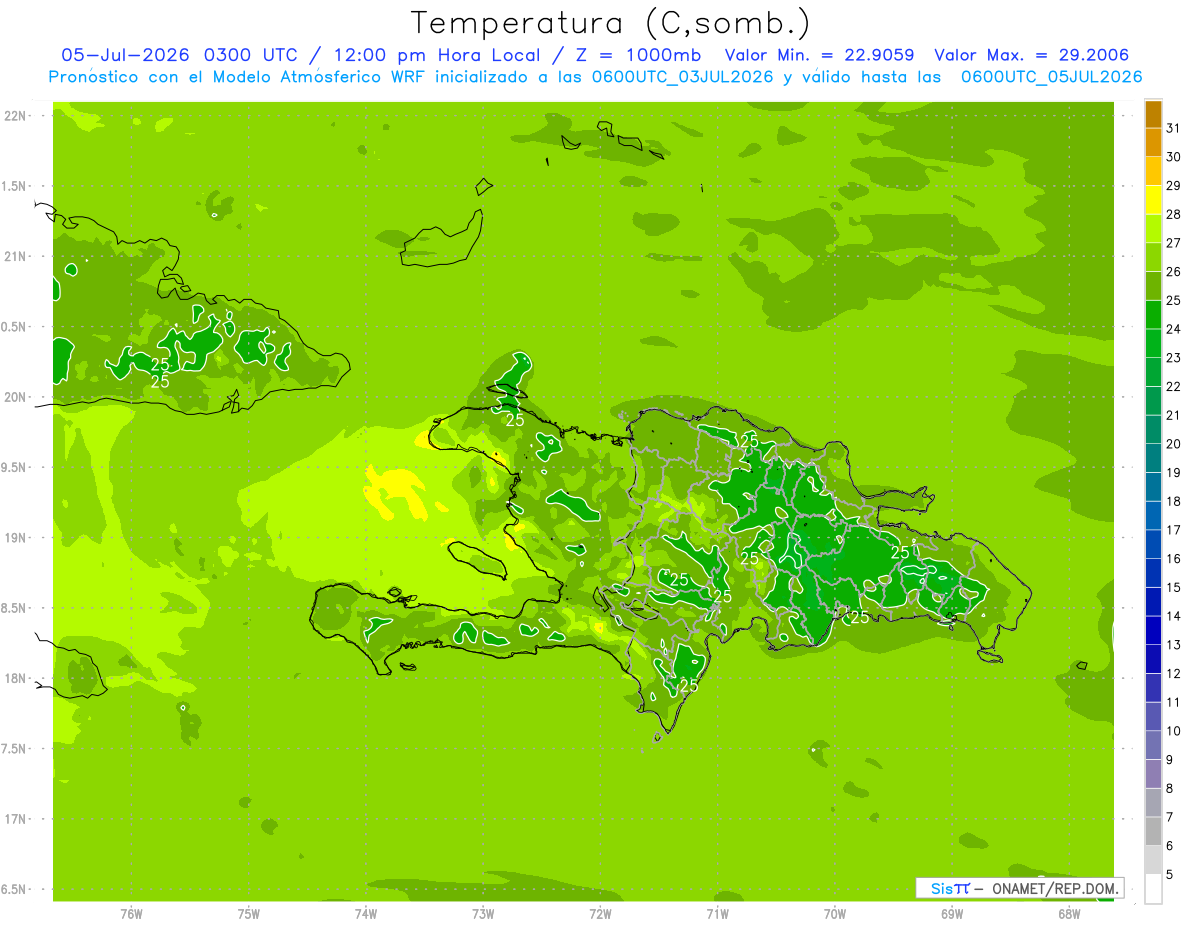Click the legend color band between 22 and 23
1200x927 pixels.
(1153, 372)
